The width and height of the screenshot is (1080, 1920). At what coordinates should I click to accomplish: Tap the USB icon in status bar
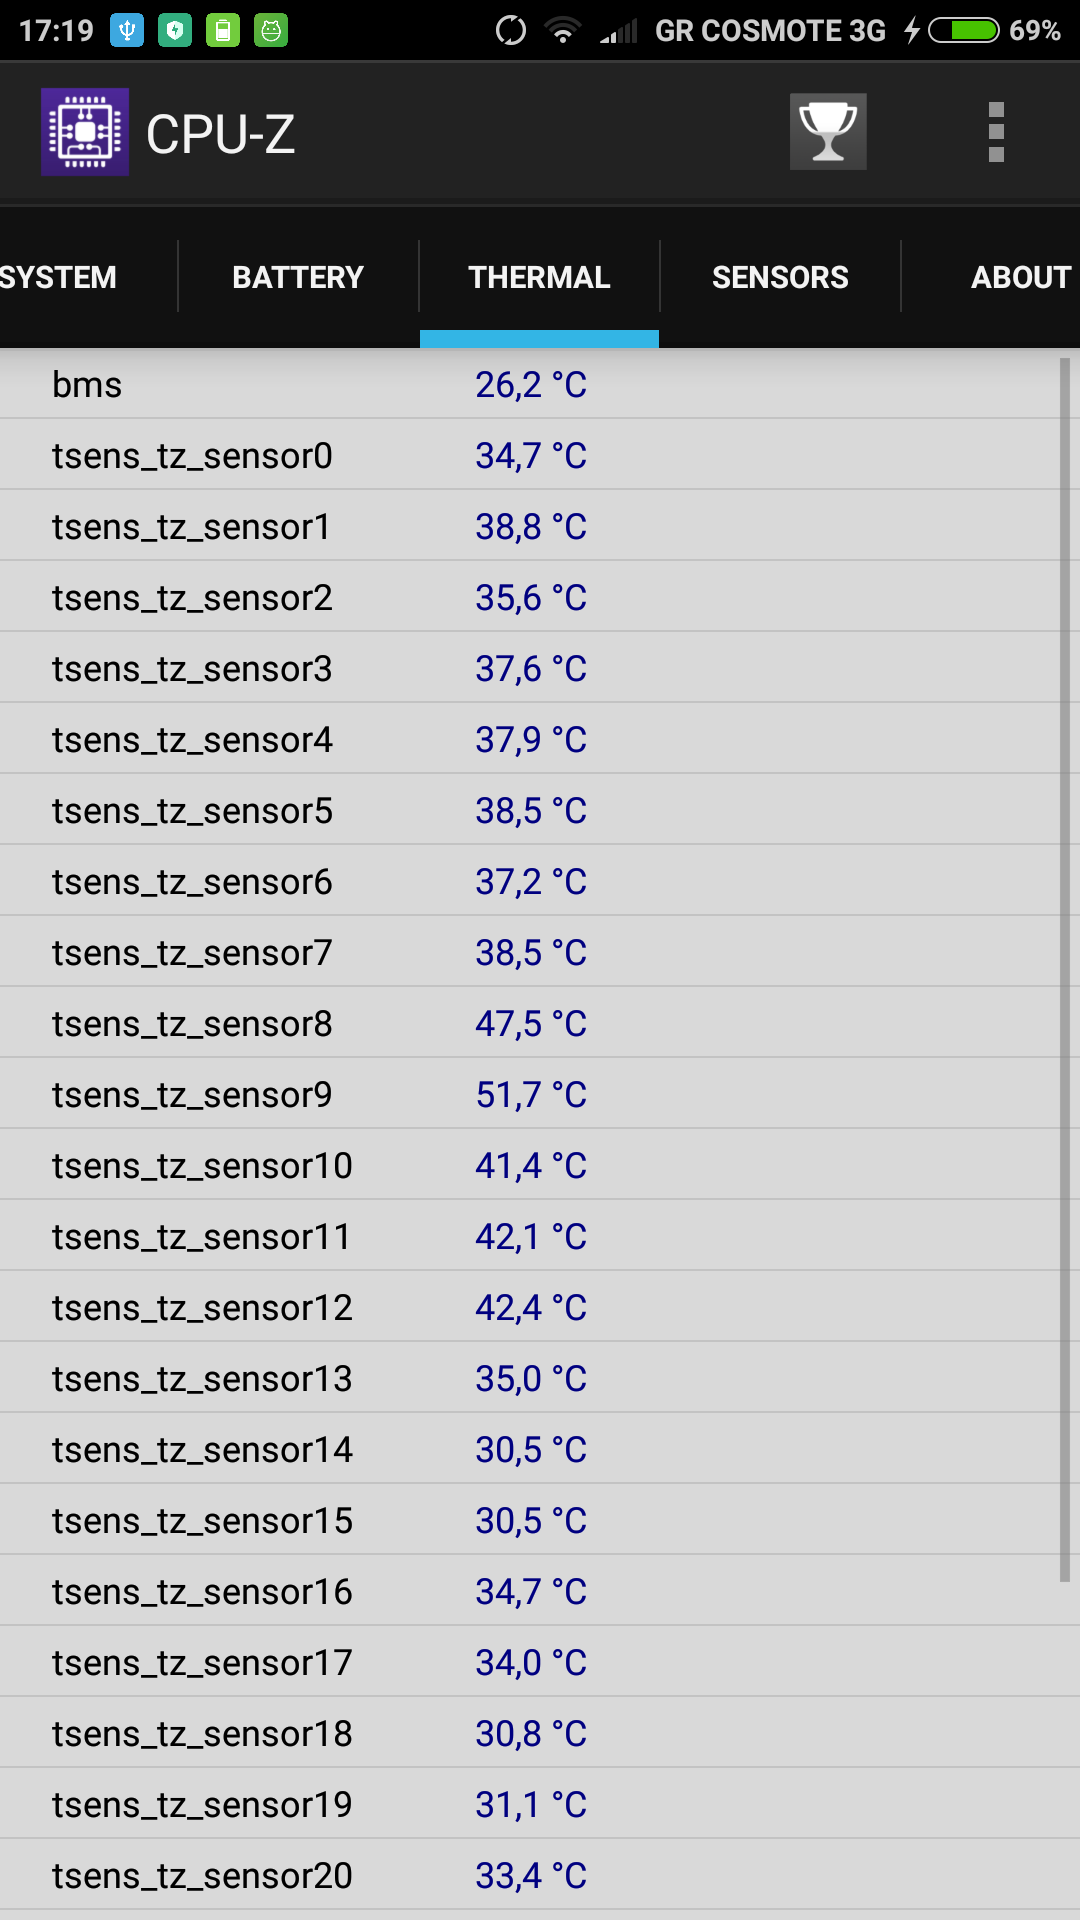pyautogui.click(x=127, y=30)
